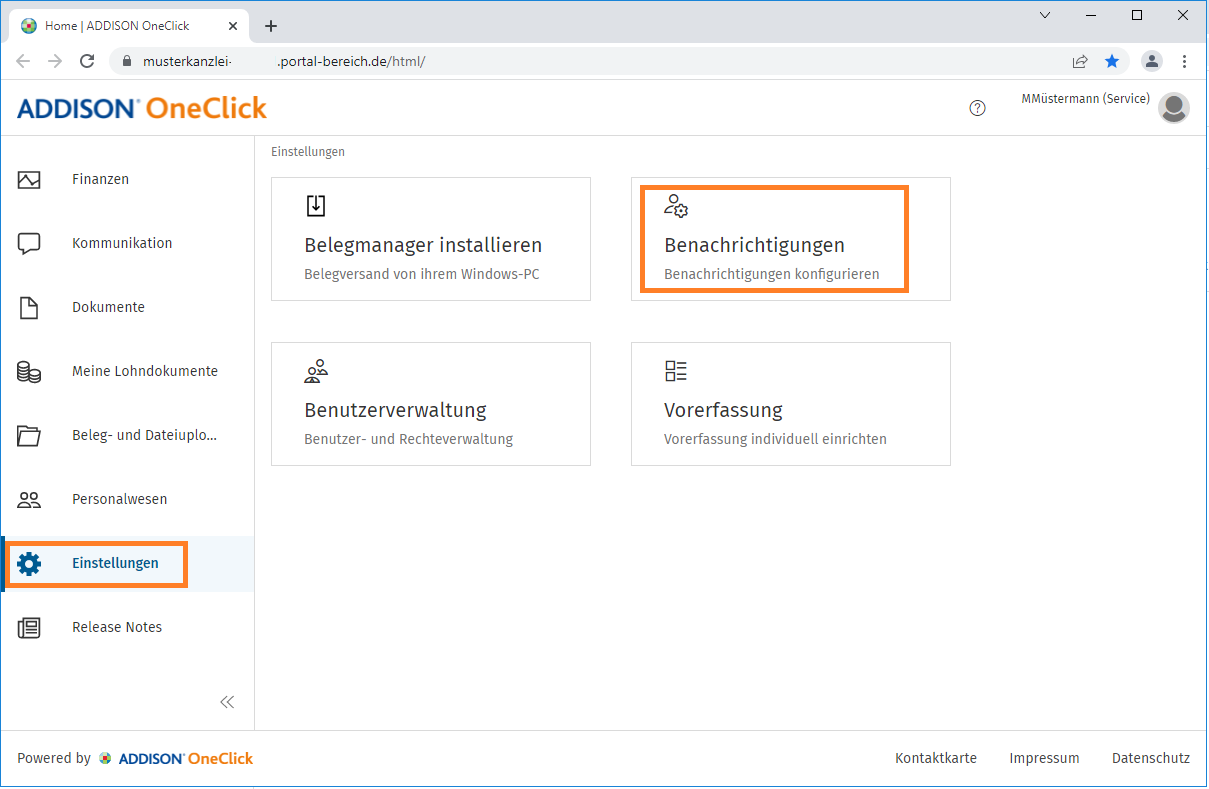Screen dimensions: 1209x789
Task: Click the 'Vorerfassung individuell einrichten' description text
Action: (x=775, y=439)
